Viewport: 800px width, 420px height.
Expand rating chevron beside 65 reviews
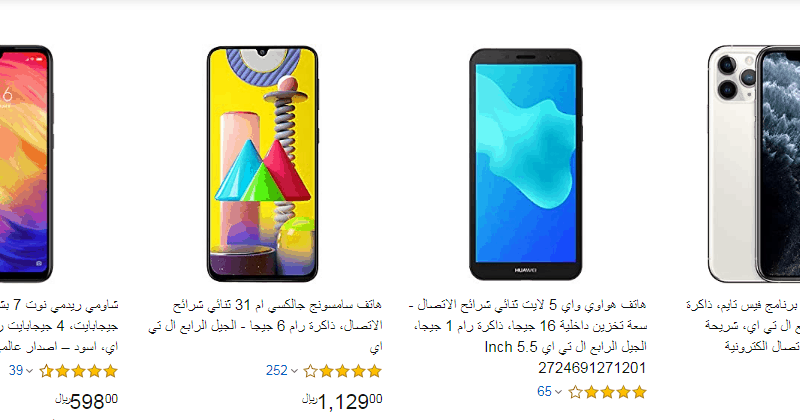(x=558, y=392)
